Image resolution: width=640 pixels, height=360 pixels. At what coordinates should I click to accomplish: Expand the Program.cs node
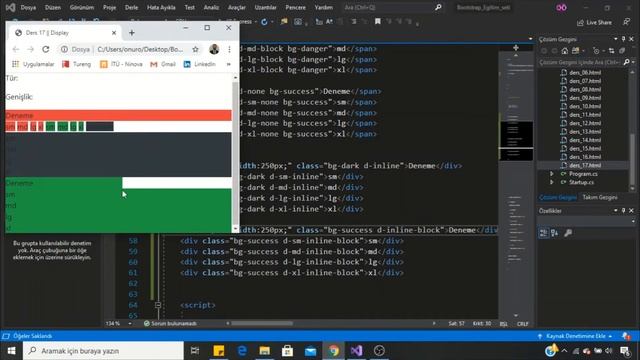point(552,174)
